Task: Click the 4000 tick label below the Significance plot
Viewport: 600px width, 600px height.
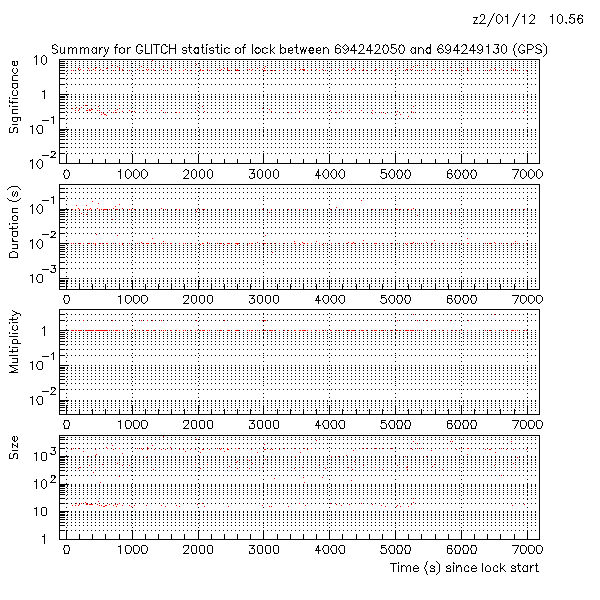Action: (x=331, y=174)
